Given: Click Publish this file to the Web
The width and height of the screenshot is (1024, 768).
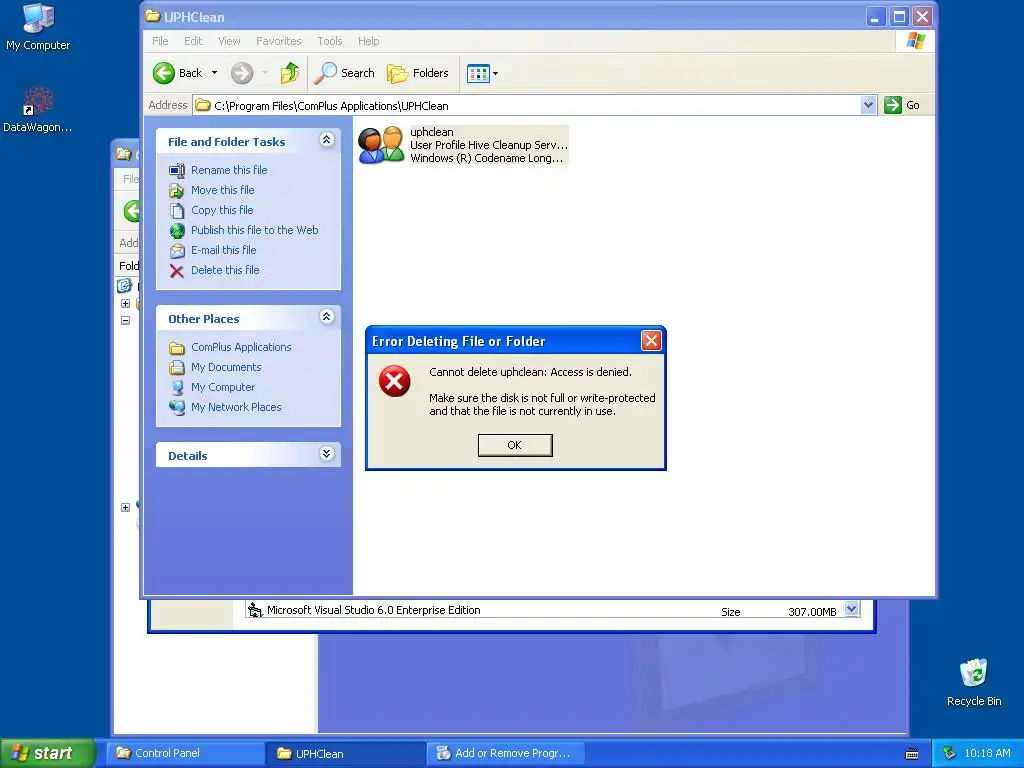Looking at the screenshot, I should tap(255, 230).
